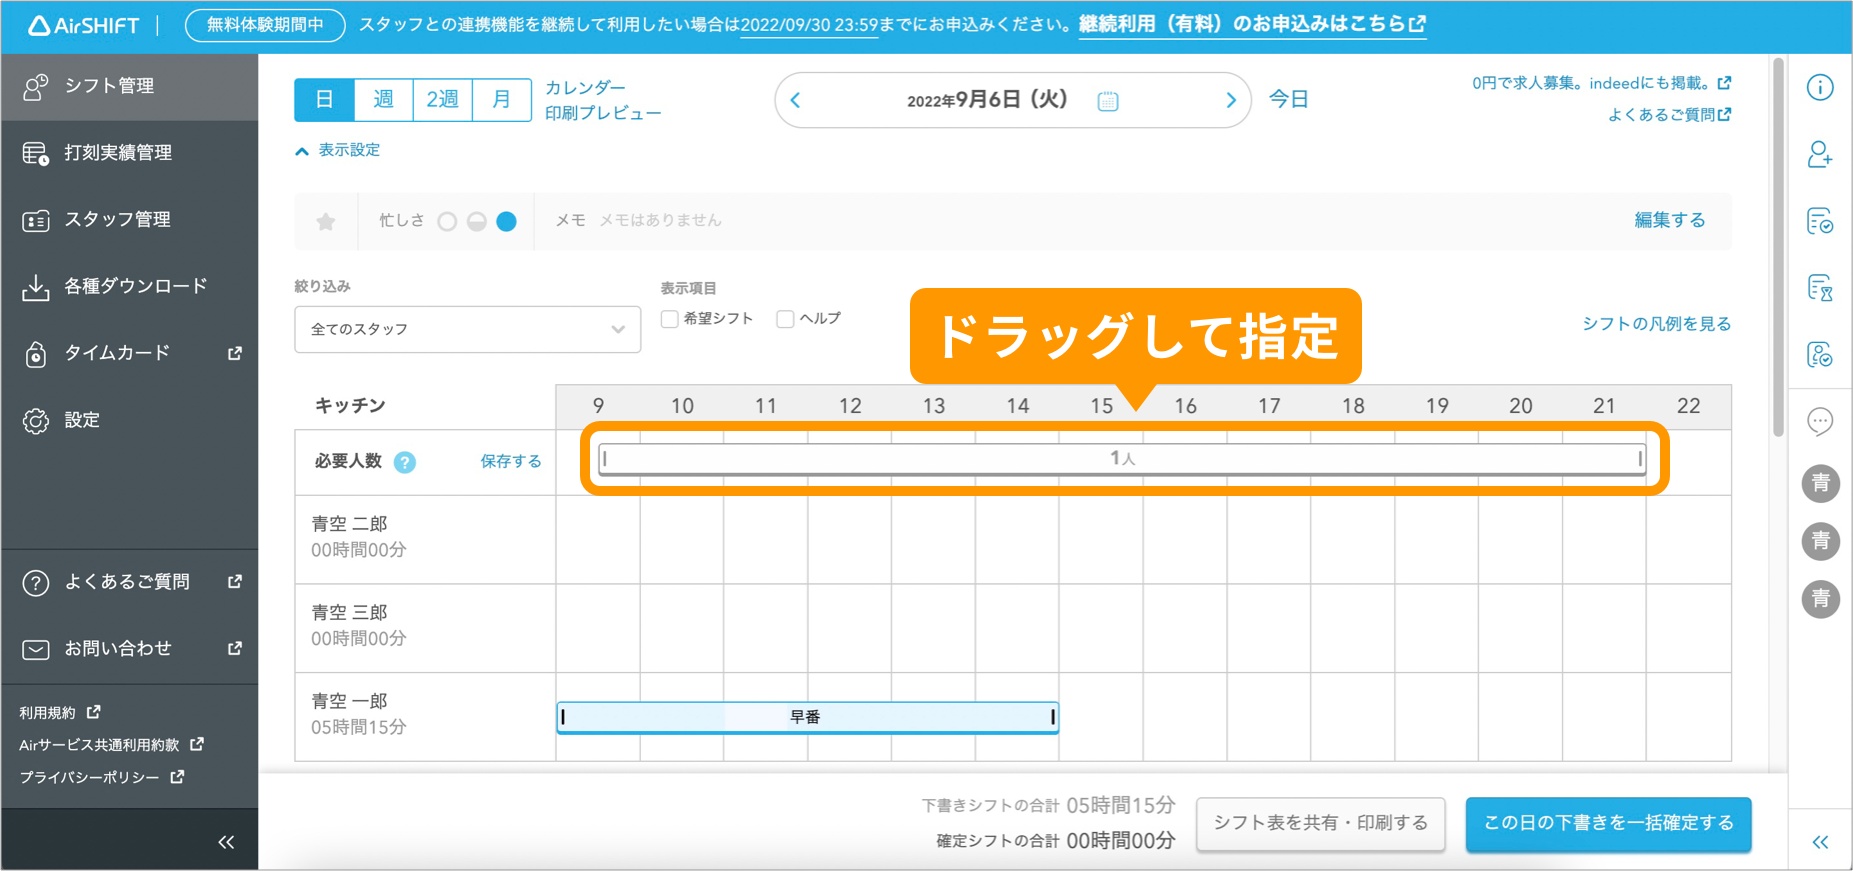
Task: Click the external link icon beside タイムカード
Action: click(235, 353)
